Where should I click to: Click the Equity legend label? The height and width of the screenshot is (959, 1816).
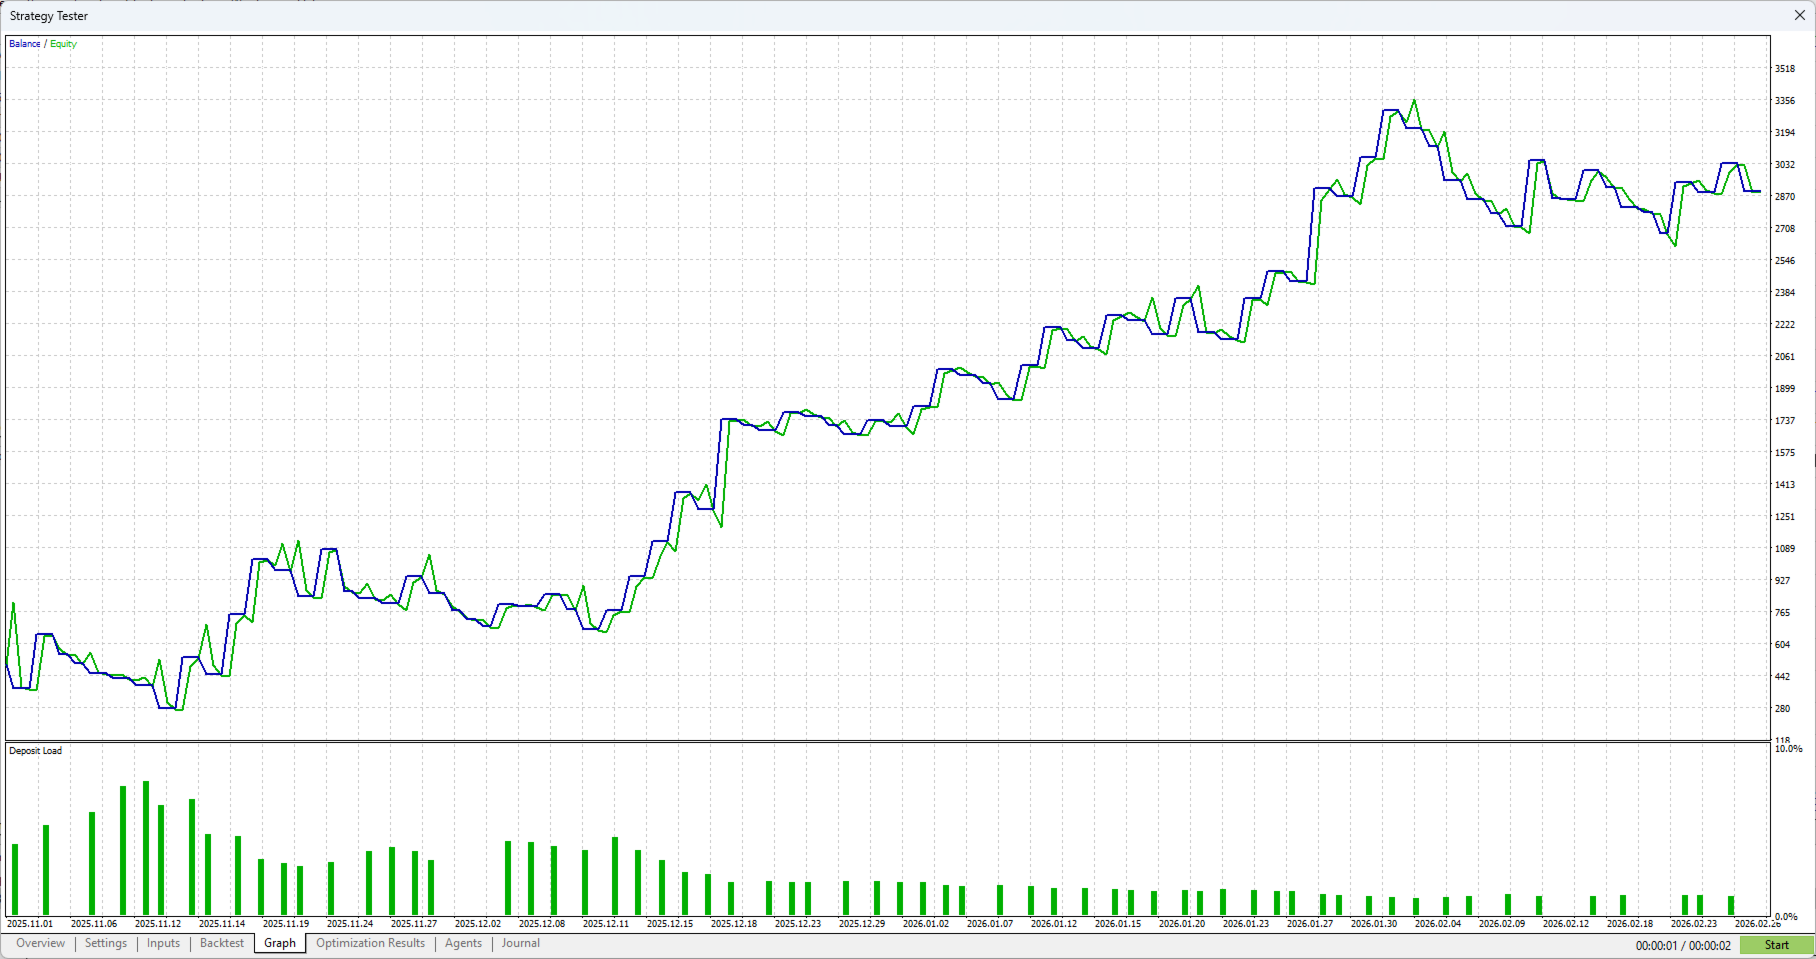point(63,44)
